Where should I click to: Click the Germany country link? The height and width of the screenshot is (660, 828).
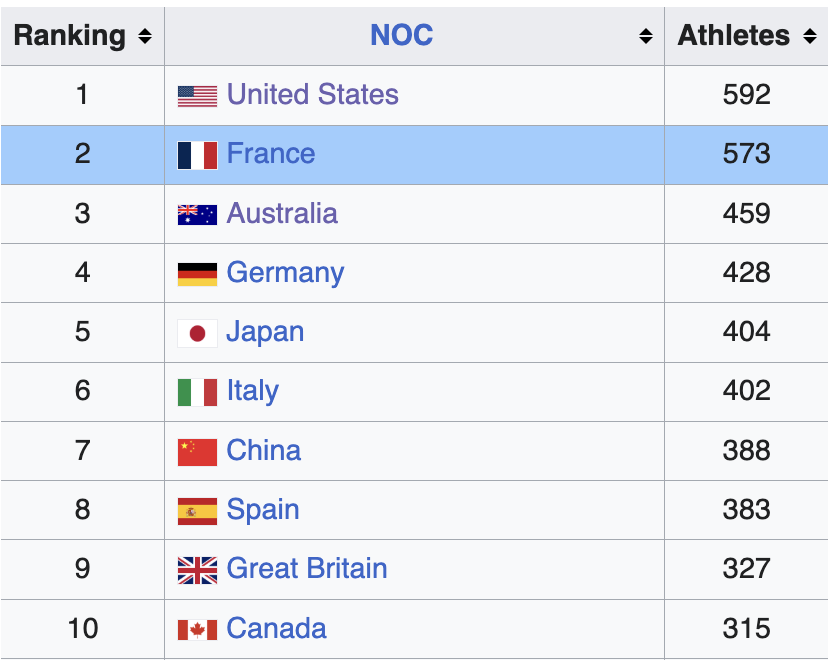click(285, 272)
